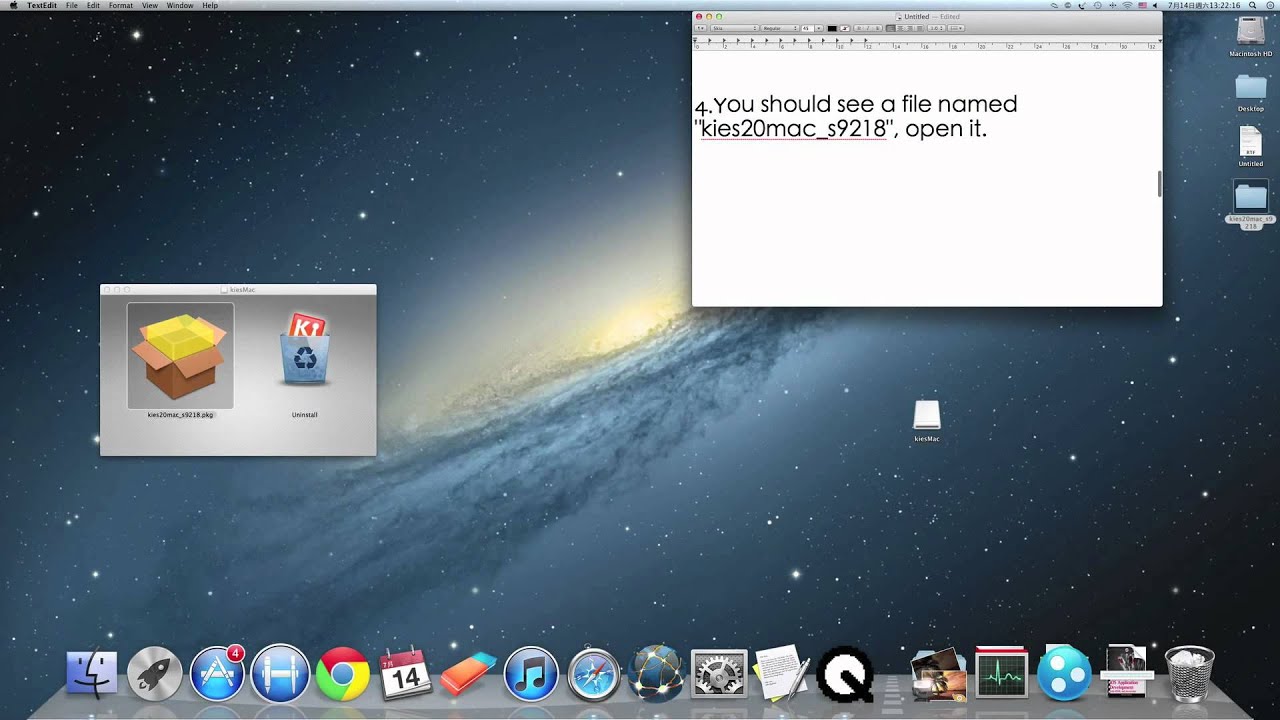Toggle bold formatting in TextEdit
The height and width of the screenshot is (720, 1280).
859,28
